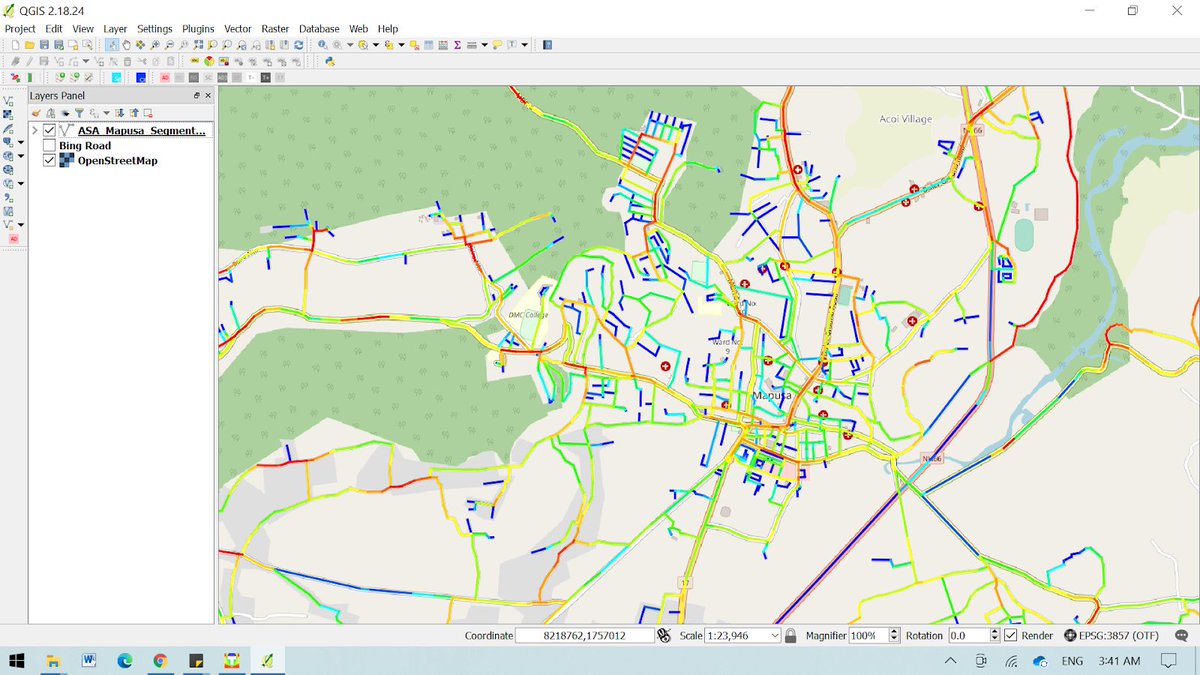The width and height of the screenshot is (1200, 675).
Task: Open dropdown arrow next to Identify tool
Action: pos(349,45)
